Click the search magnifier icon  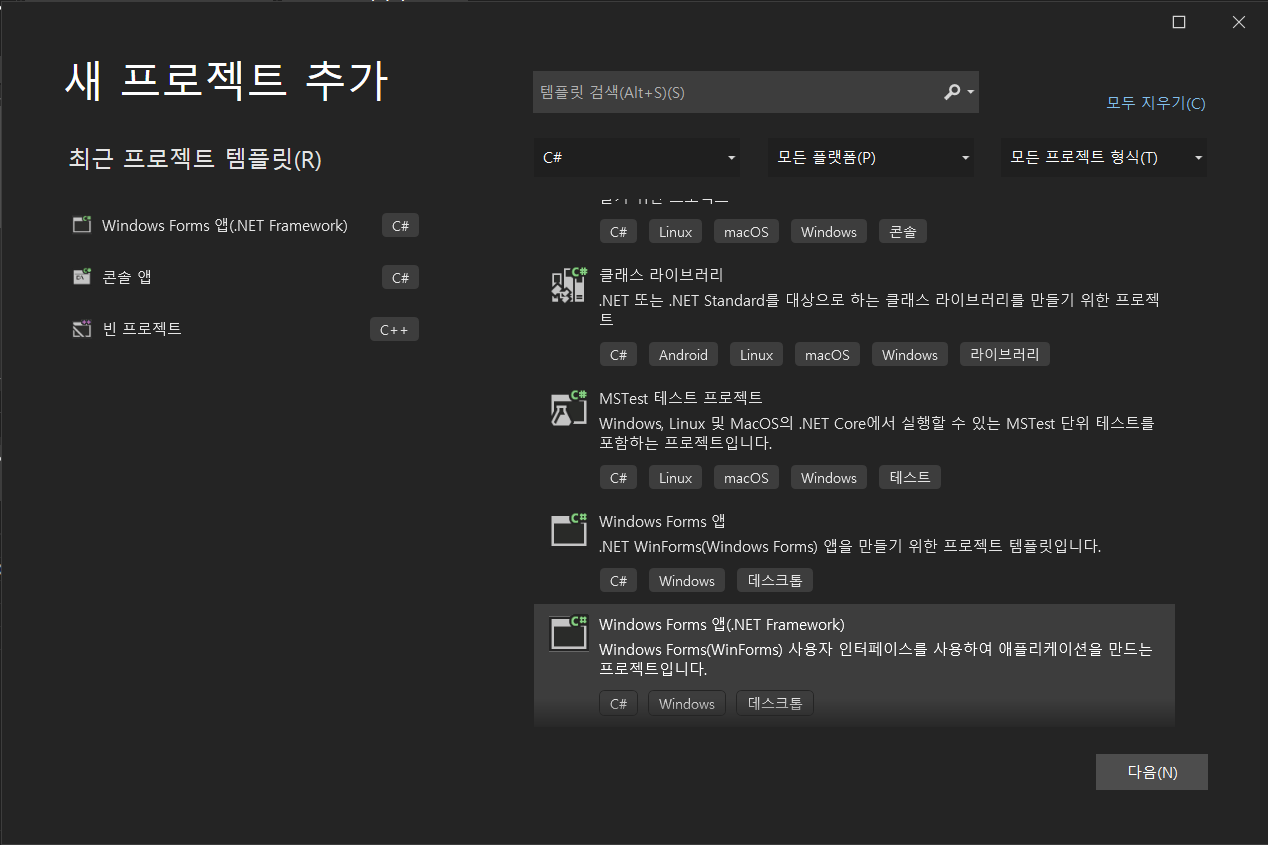[x=952, y=92]
